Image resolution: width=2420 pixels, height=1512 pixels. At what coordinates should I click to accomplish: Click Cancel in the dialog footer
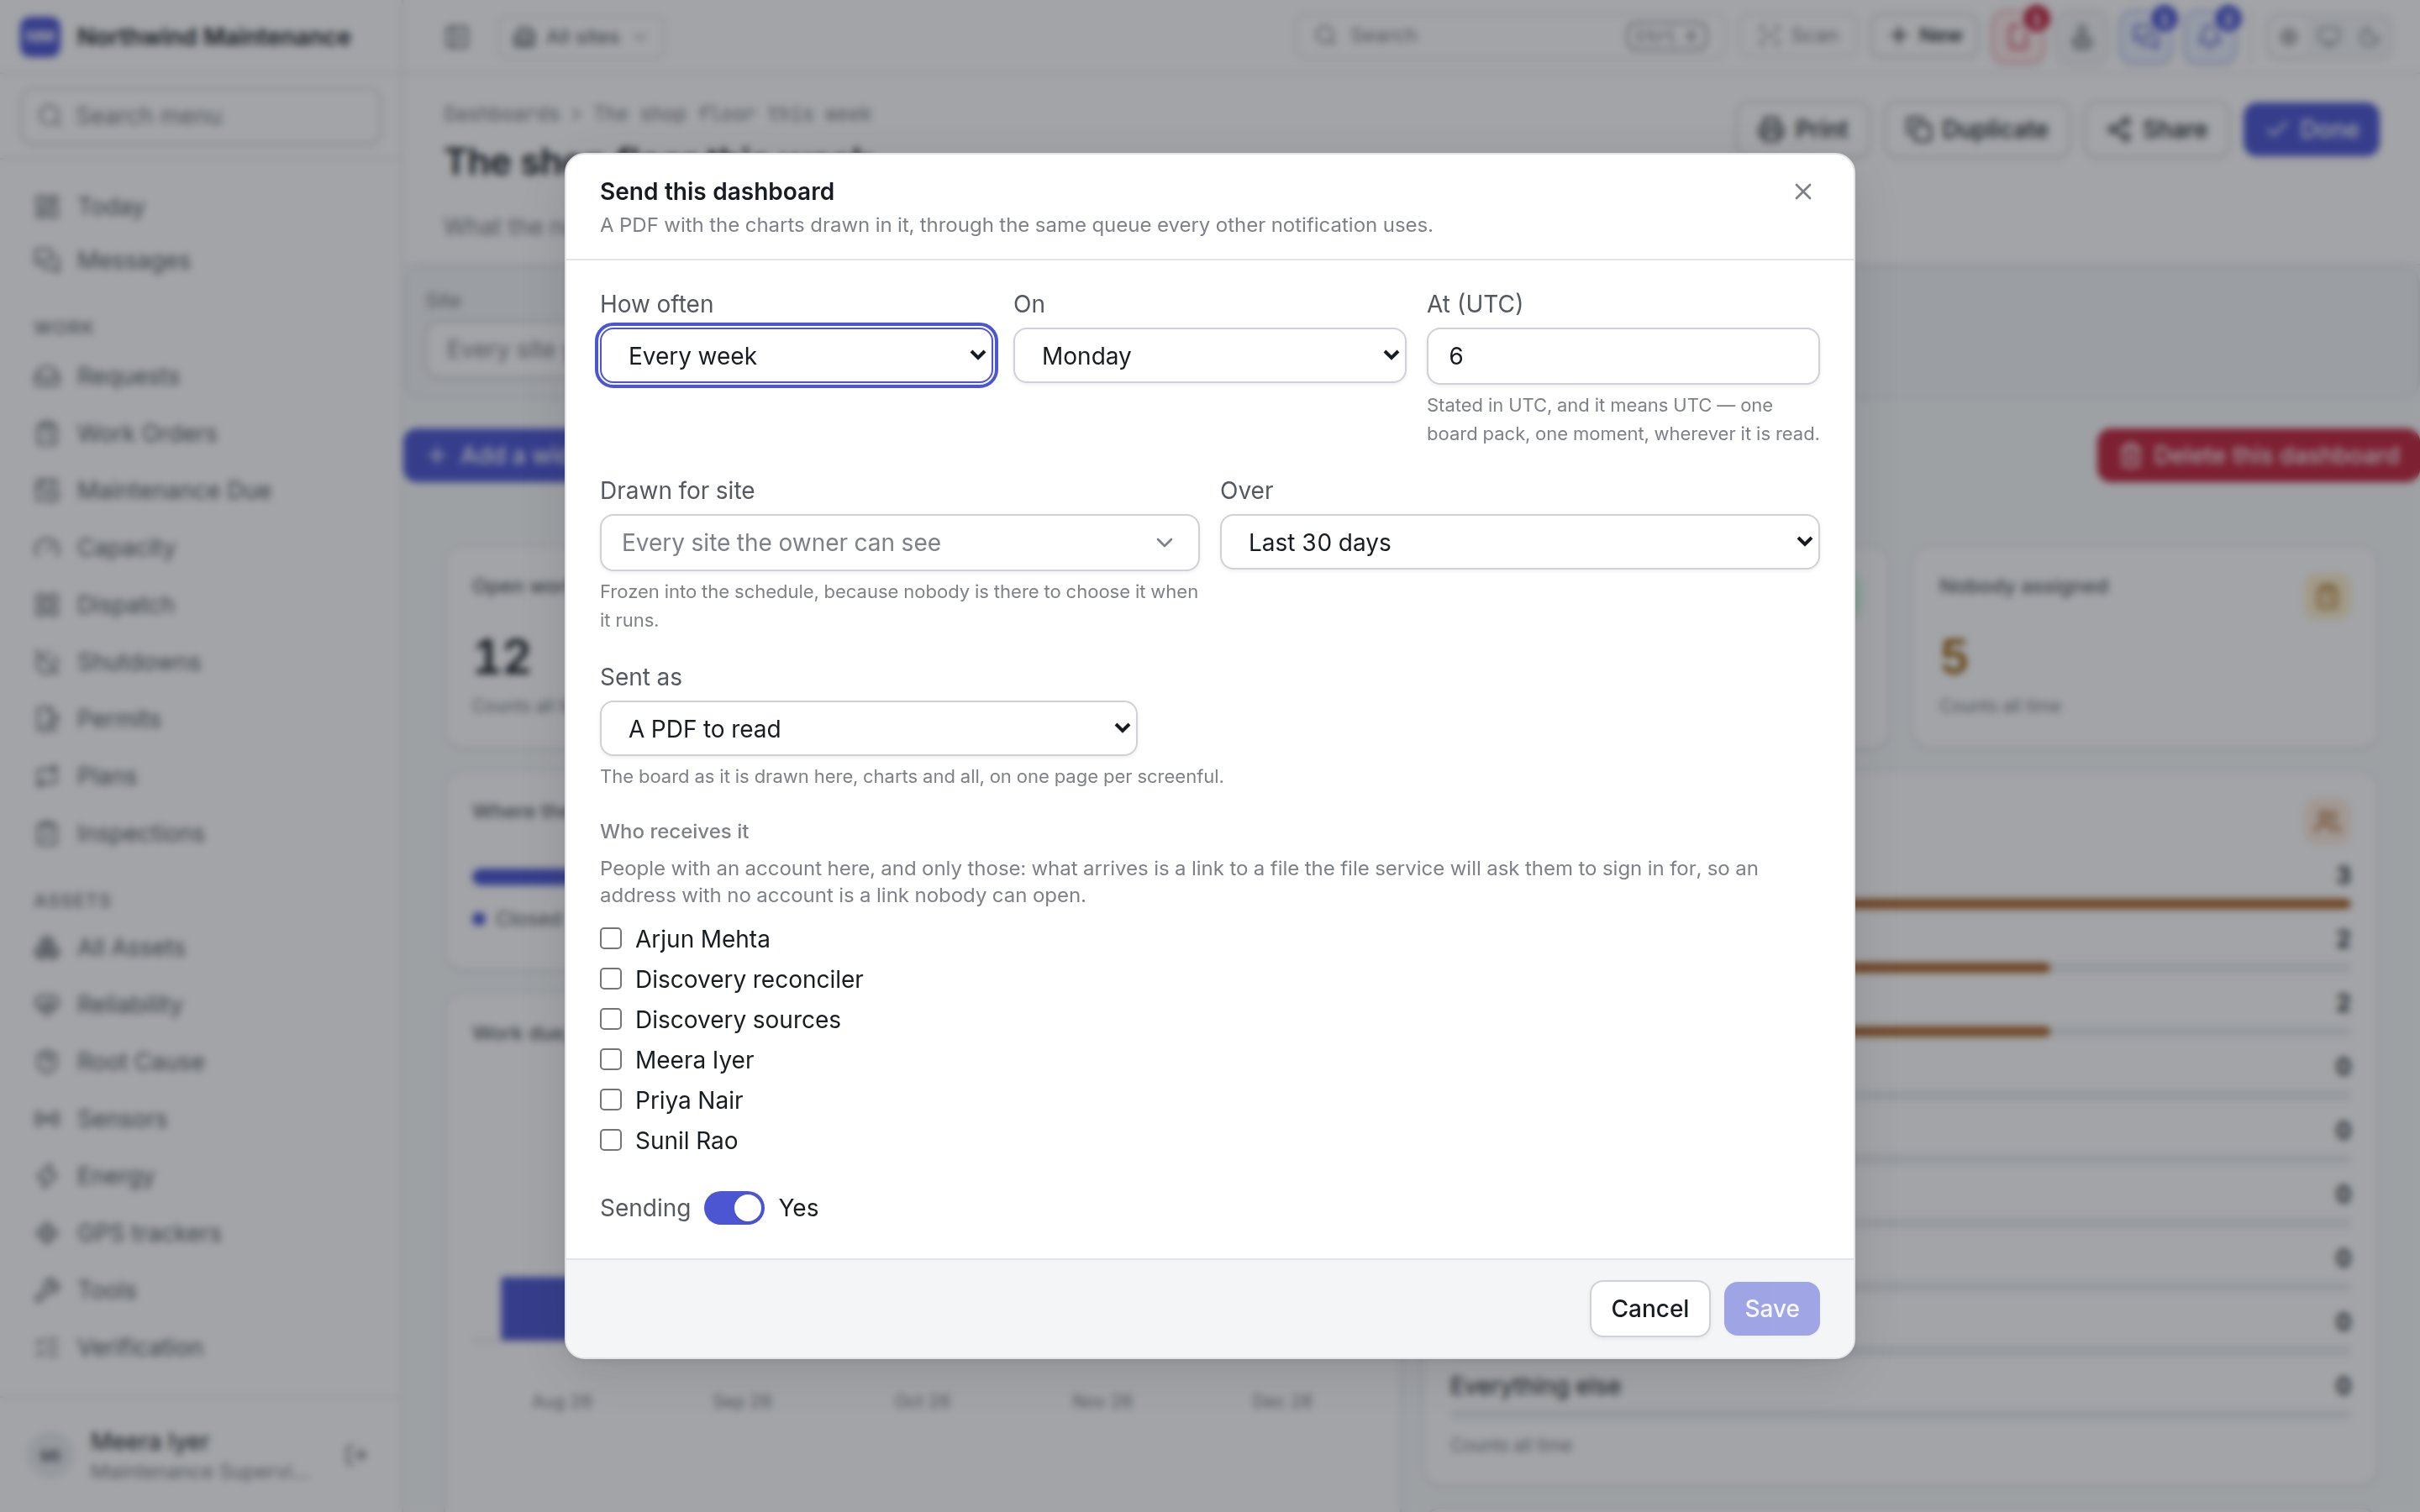[1649, 1308]
